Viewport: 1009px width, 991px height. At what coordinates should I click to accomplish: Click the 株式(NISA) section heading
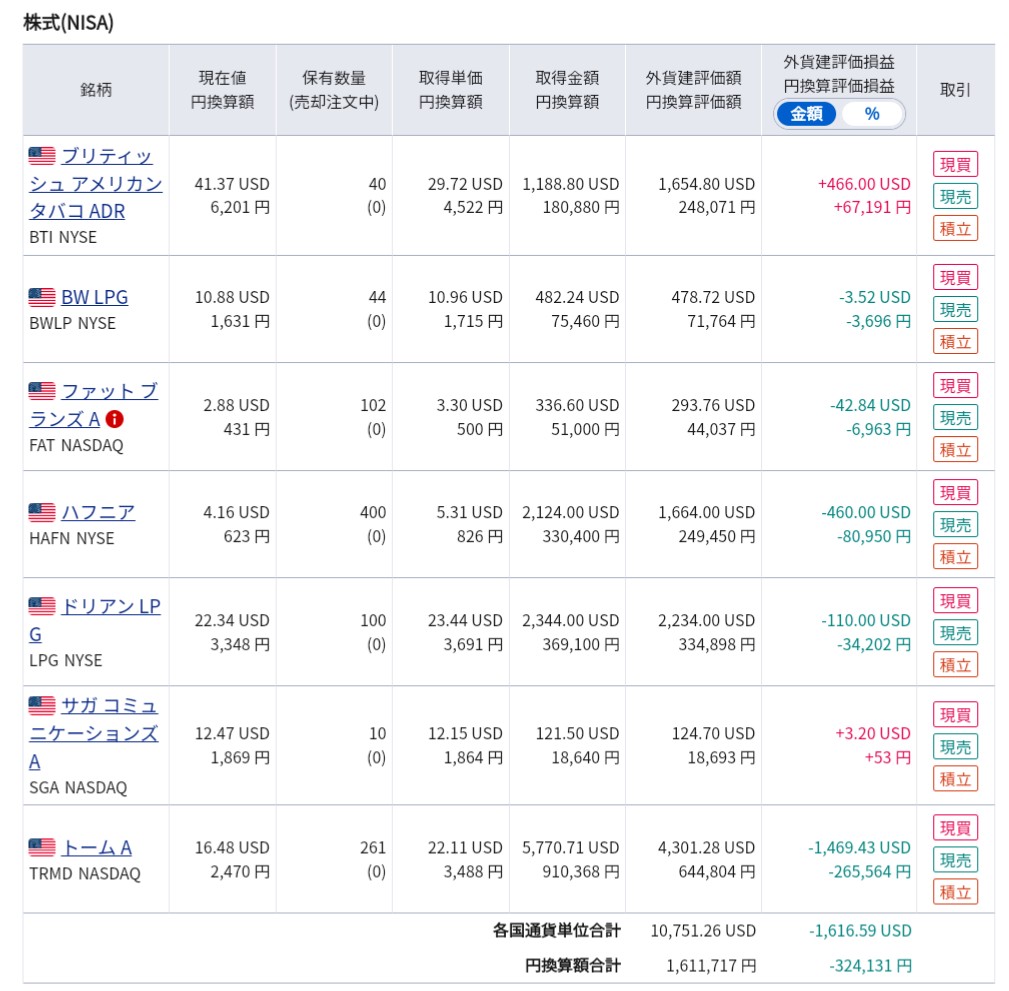click(68, 23)
